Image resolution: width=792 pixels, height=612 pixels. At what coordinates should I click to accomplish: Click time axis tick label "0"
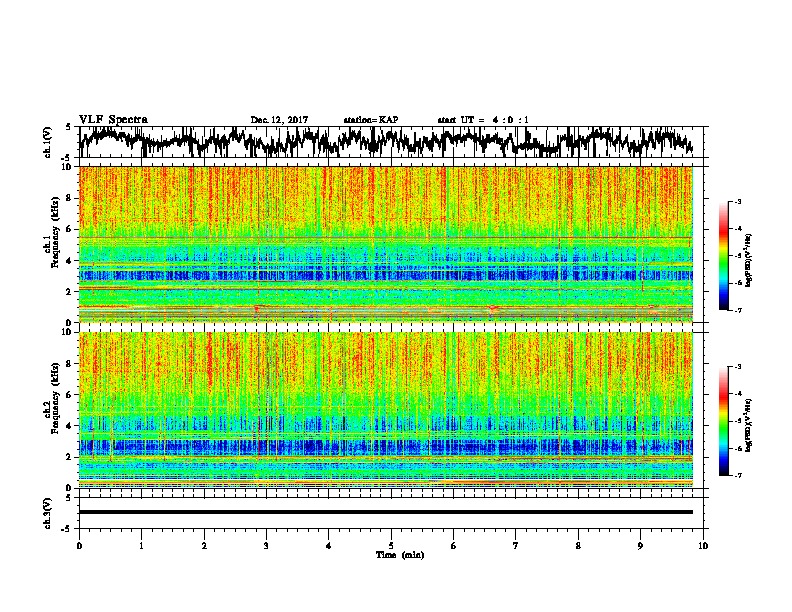tap(79, 546)
